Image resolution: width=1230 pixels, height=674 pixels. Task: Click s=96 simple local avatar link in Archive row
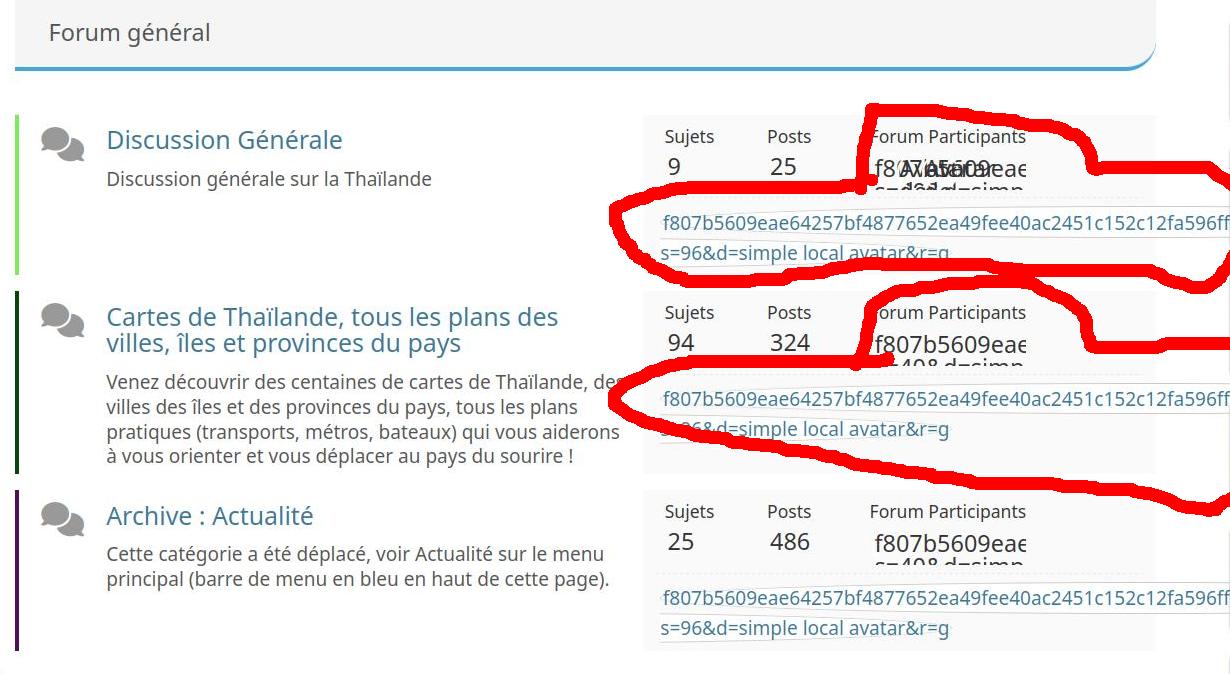click(804, 628)
